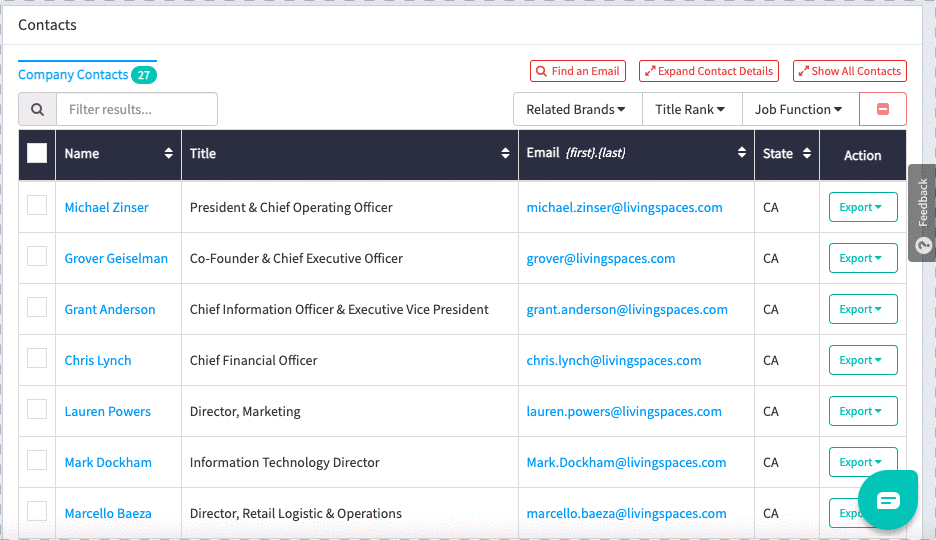Click email marcello.baeza@livingspaces.com
936x540 pixels.
point(626,514)
